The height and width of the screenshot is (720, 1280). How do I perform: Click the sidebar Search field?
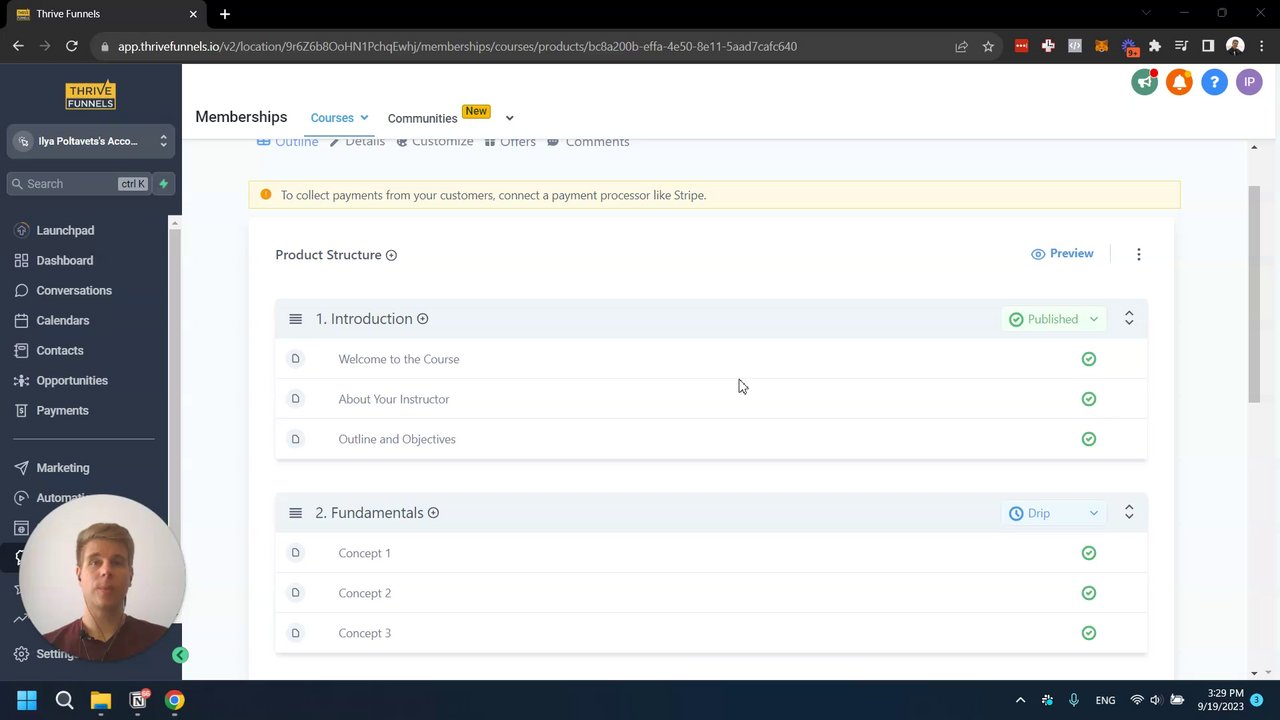[x=78, y=184]
